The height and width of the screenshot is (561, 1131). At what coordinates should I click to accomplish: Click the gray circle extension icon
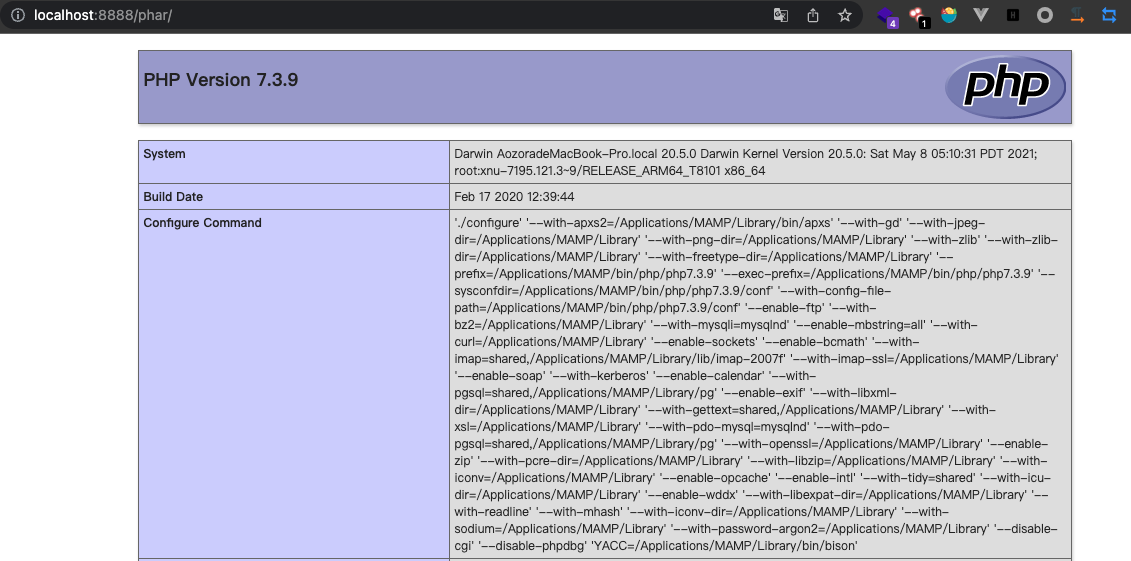[1045, 15]
